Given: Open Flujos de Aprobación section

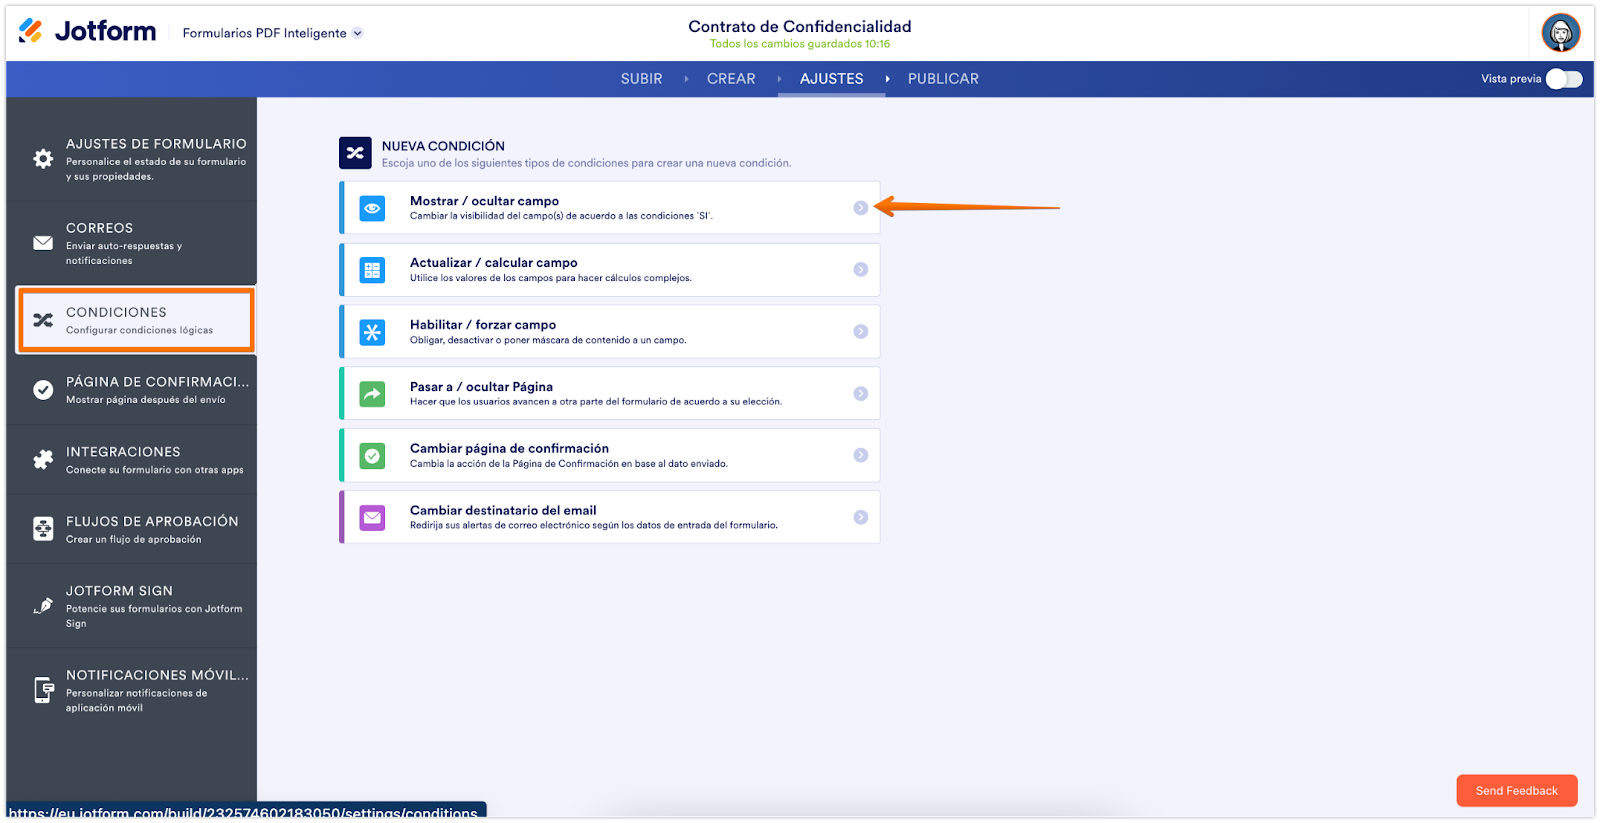Looking at the screenshot, I should pos(132,529).
